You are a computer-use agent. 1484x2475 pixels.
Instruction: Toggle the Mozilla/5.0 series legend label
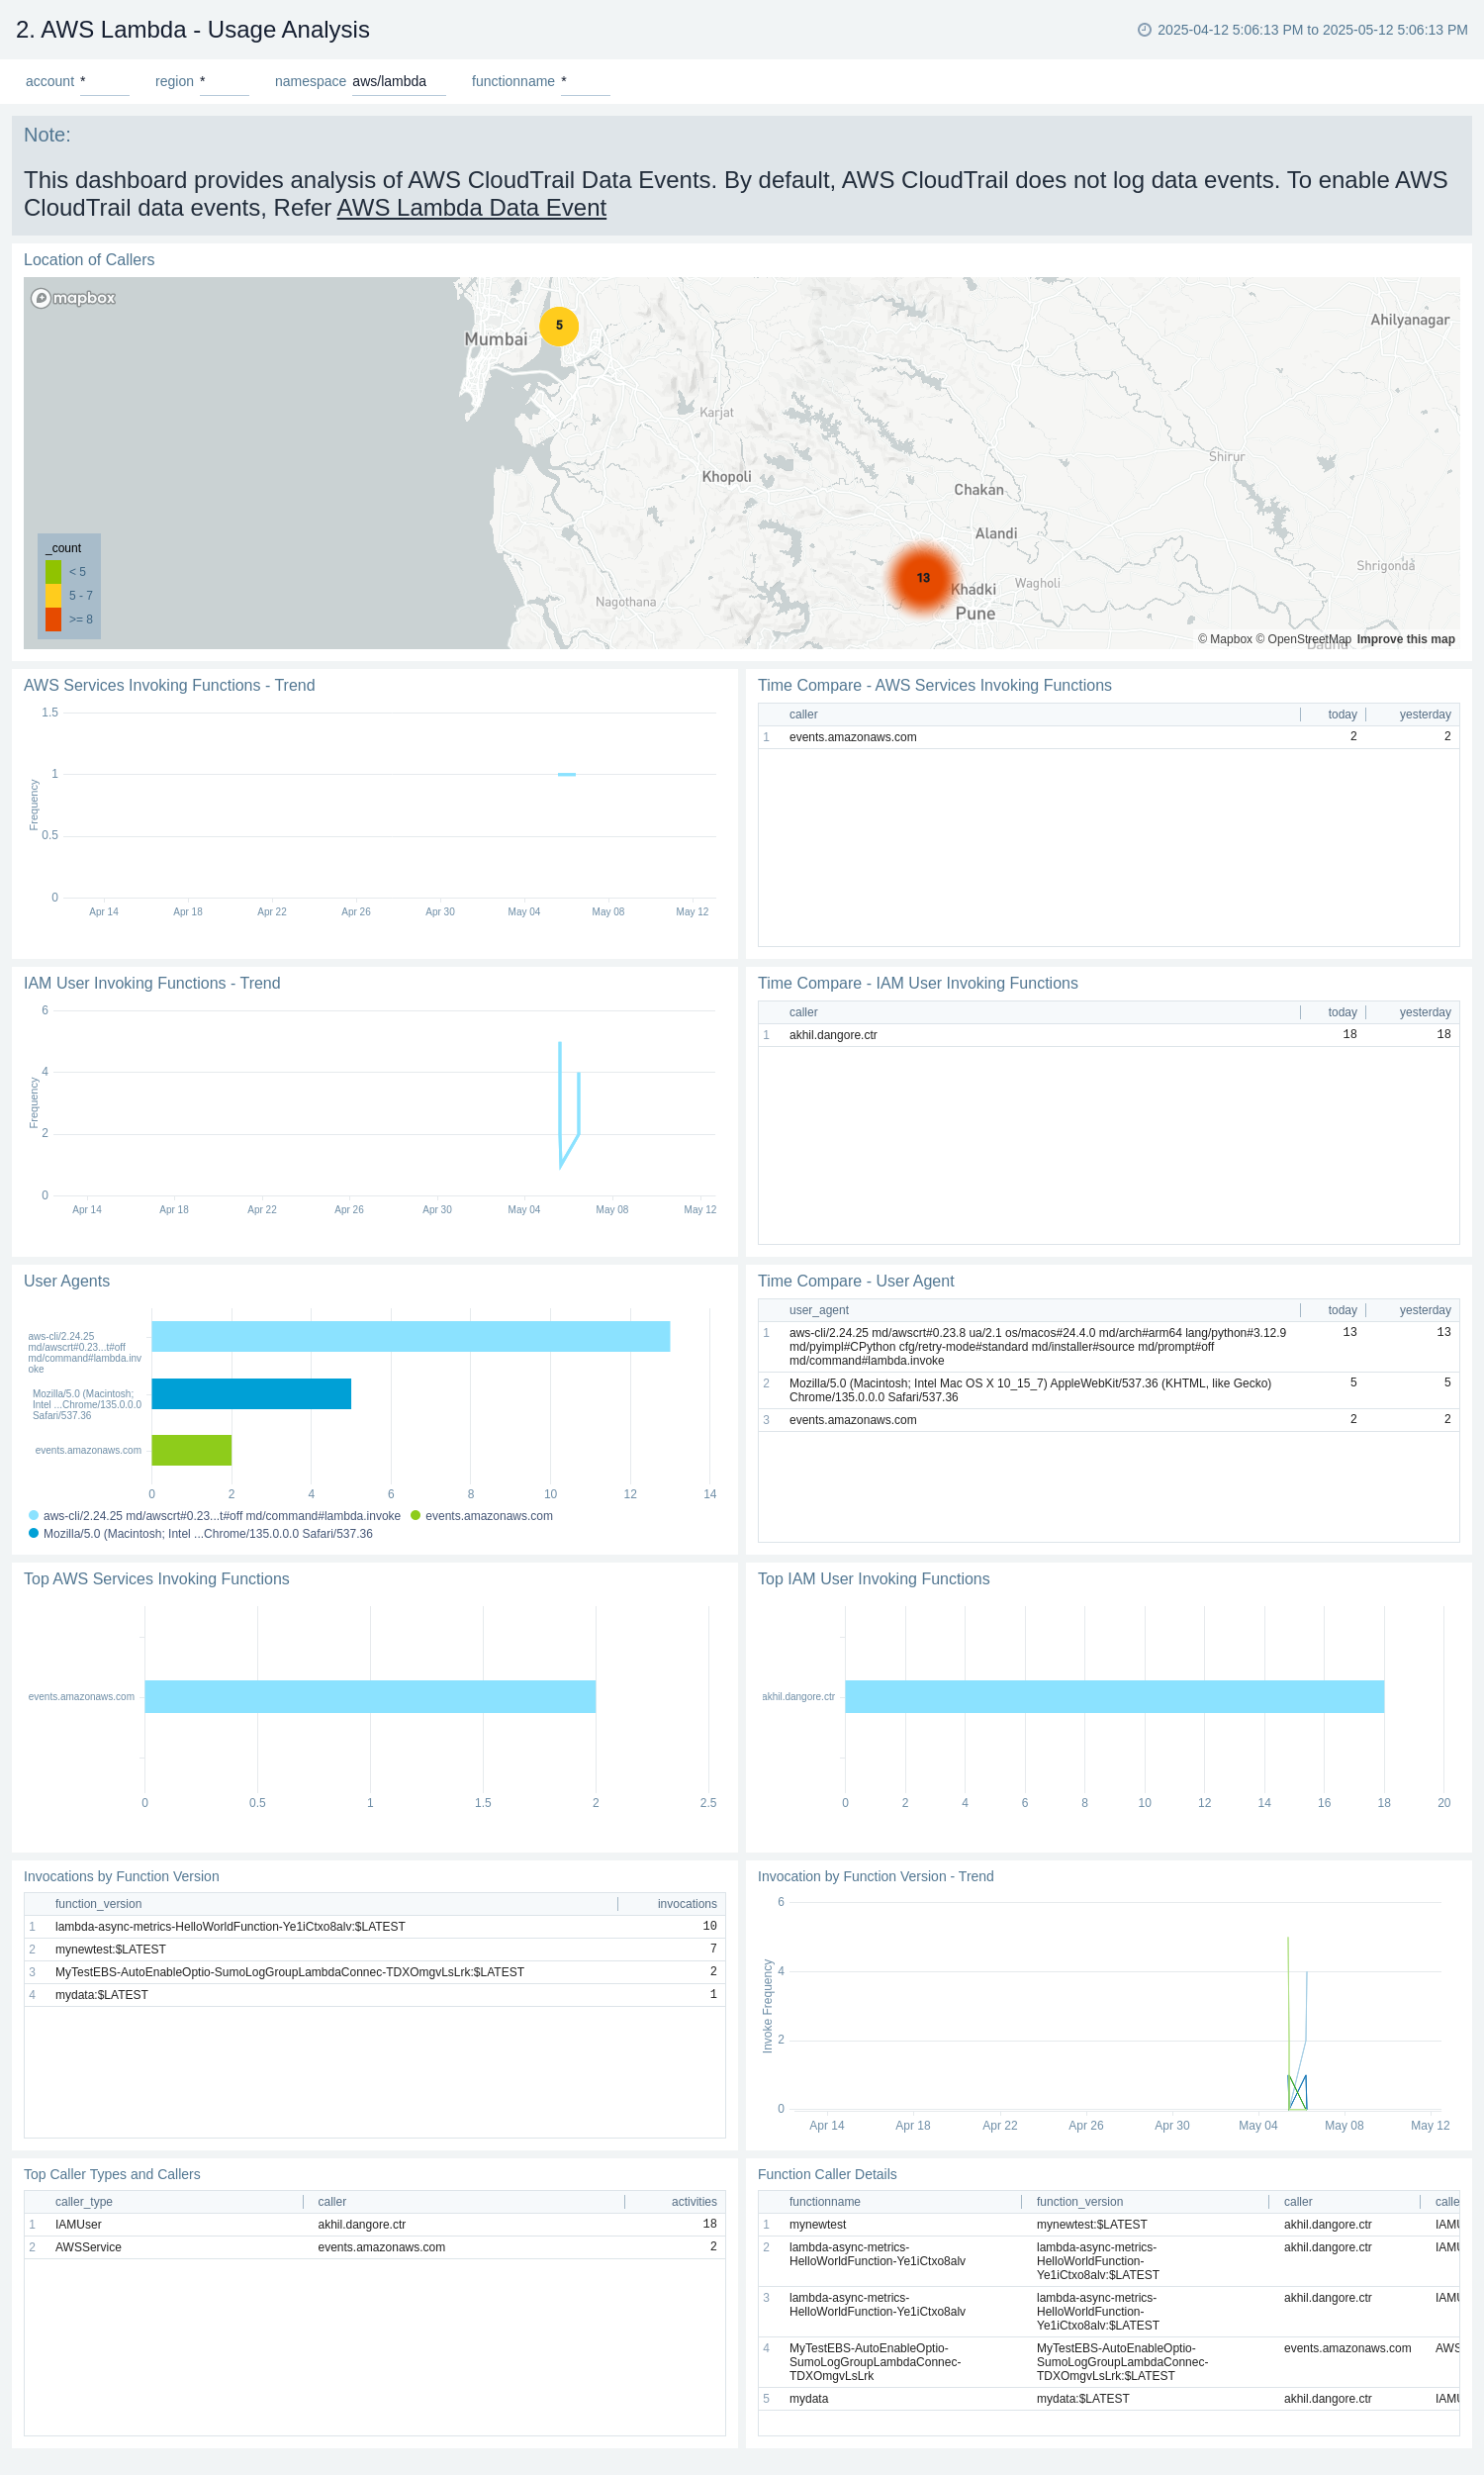207,1534
